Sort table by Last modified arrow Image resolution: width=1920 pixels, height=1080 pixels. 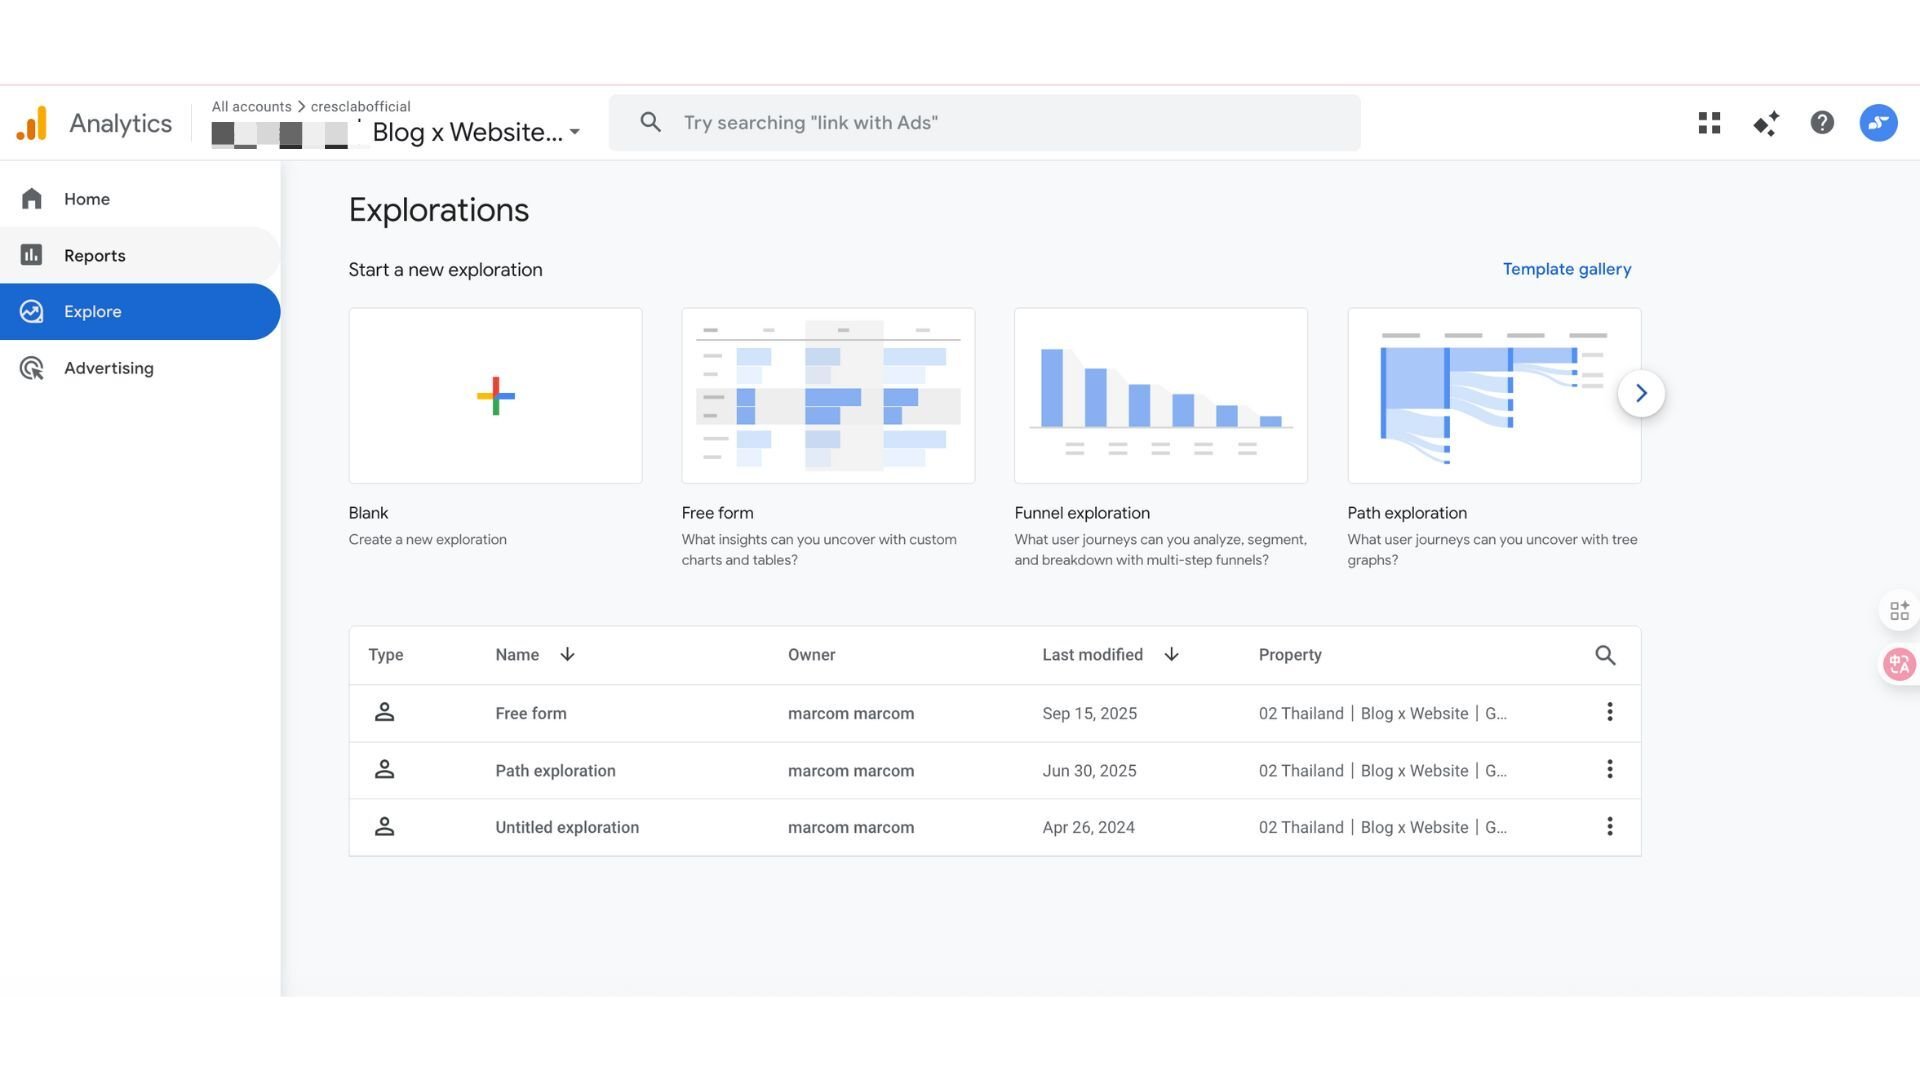[1171, 654]
